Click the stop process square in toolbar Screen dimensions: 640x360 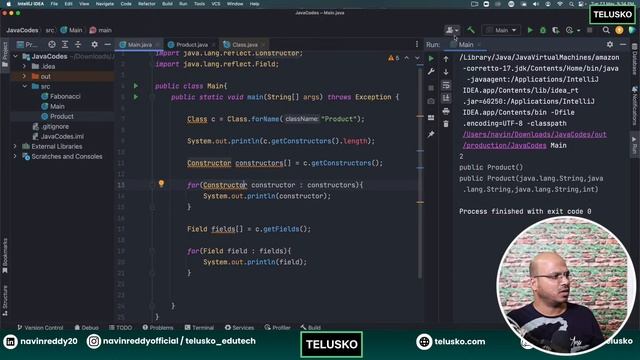tap(589, 30)
